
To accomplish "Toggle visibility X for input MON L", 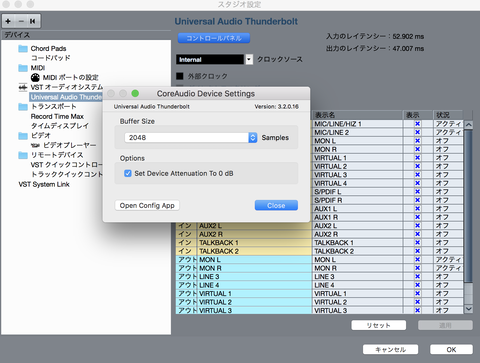I will (x=417, y=141).
